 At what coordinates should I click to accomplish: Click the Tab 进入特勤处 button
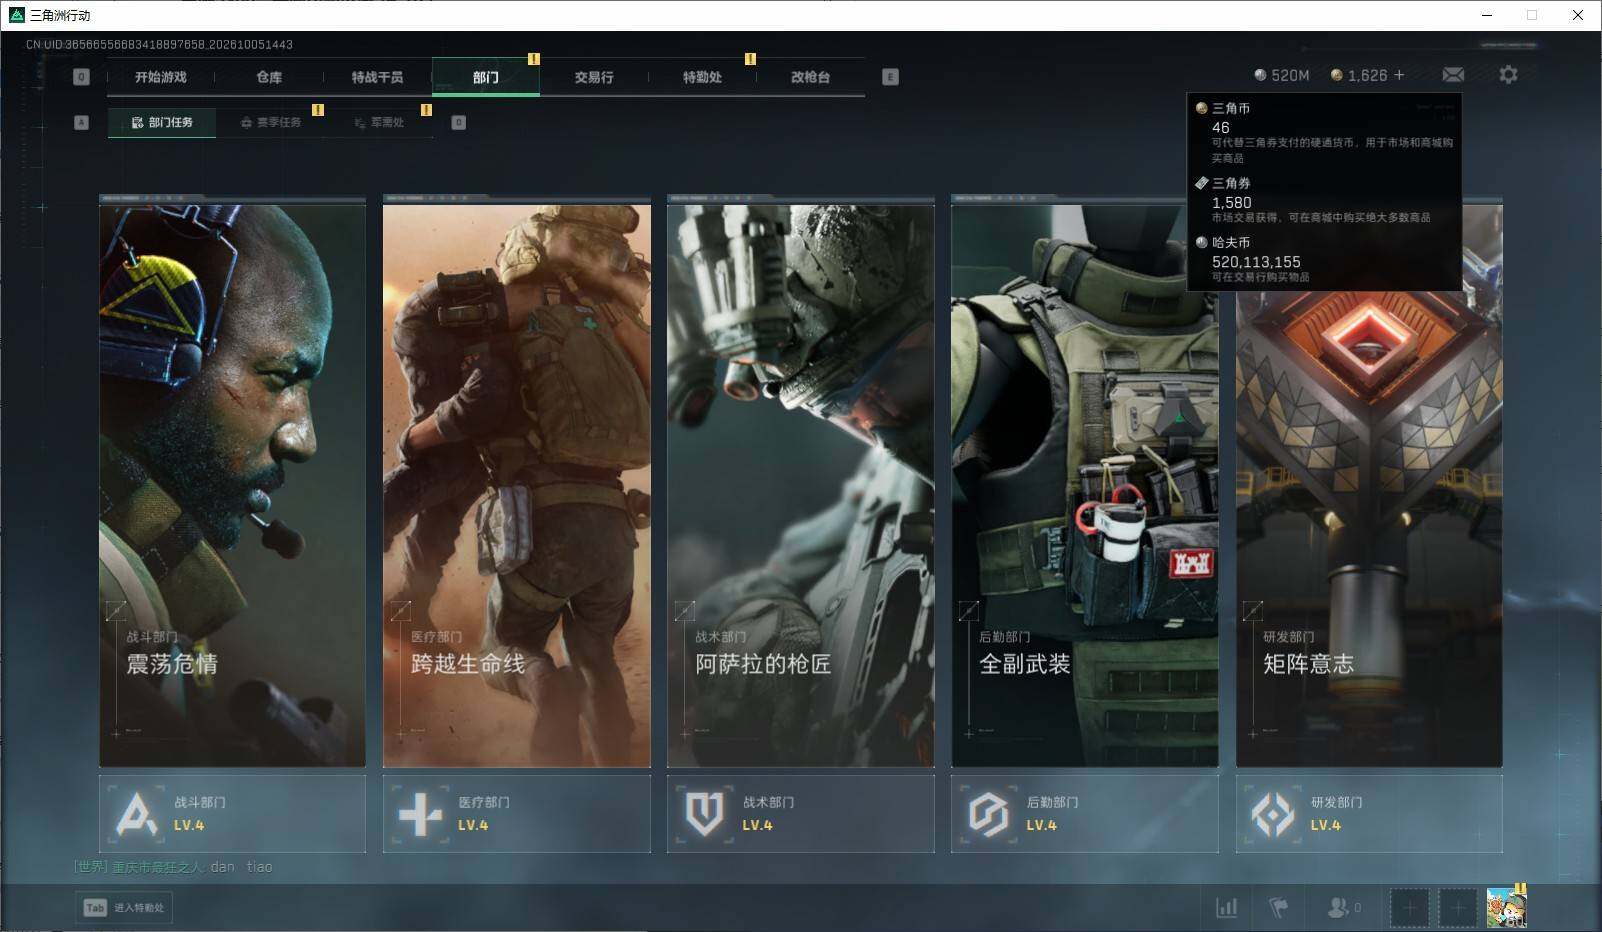click(x=124, y=908)
